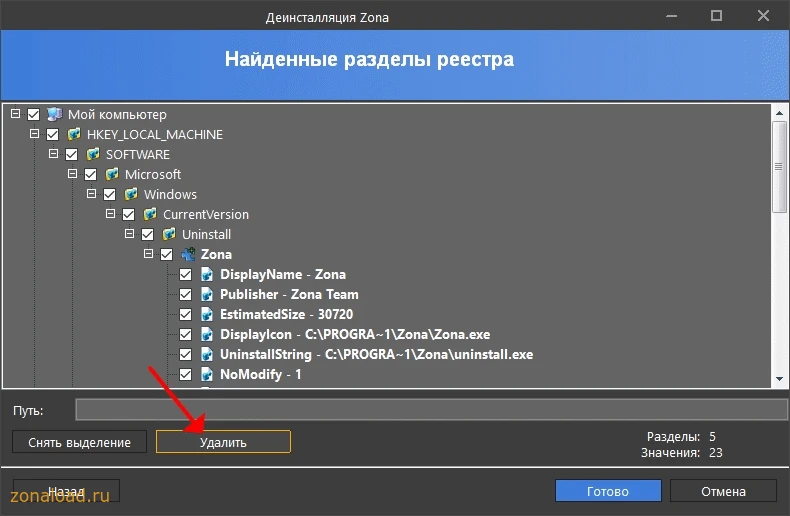Collapse the Uninstall node
Screen dimensions: 790x516
(x=129, y=233)
